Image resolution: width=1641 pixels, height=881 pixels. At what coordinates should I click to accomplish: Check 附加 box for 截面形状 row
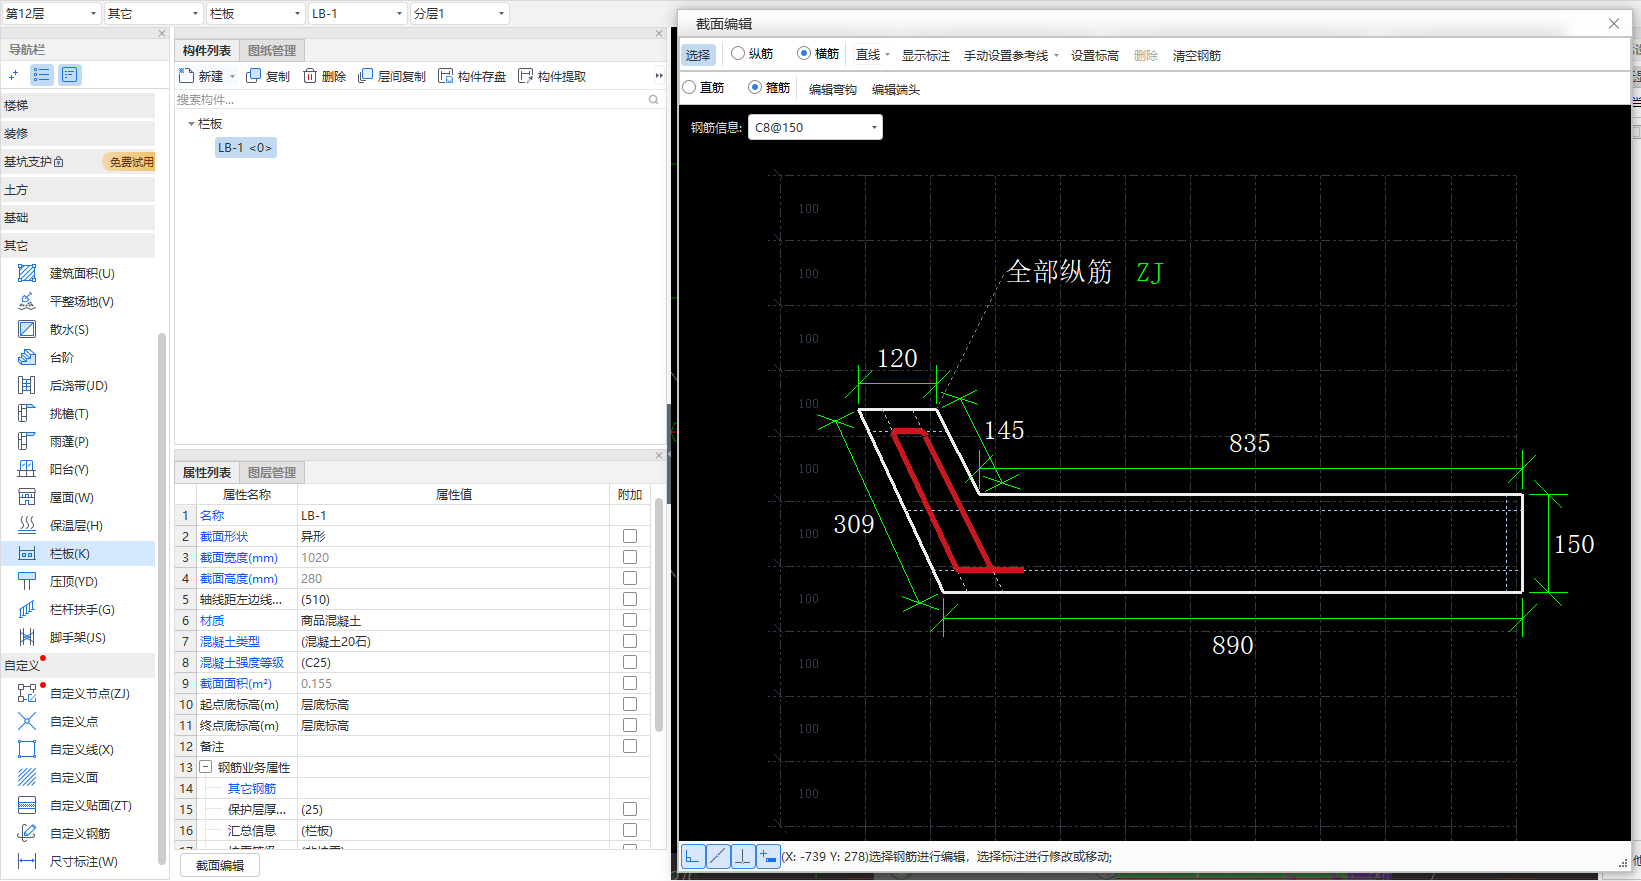pyautogui.click(x=630, y=536)
